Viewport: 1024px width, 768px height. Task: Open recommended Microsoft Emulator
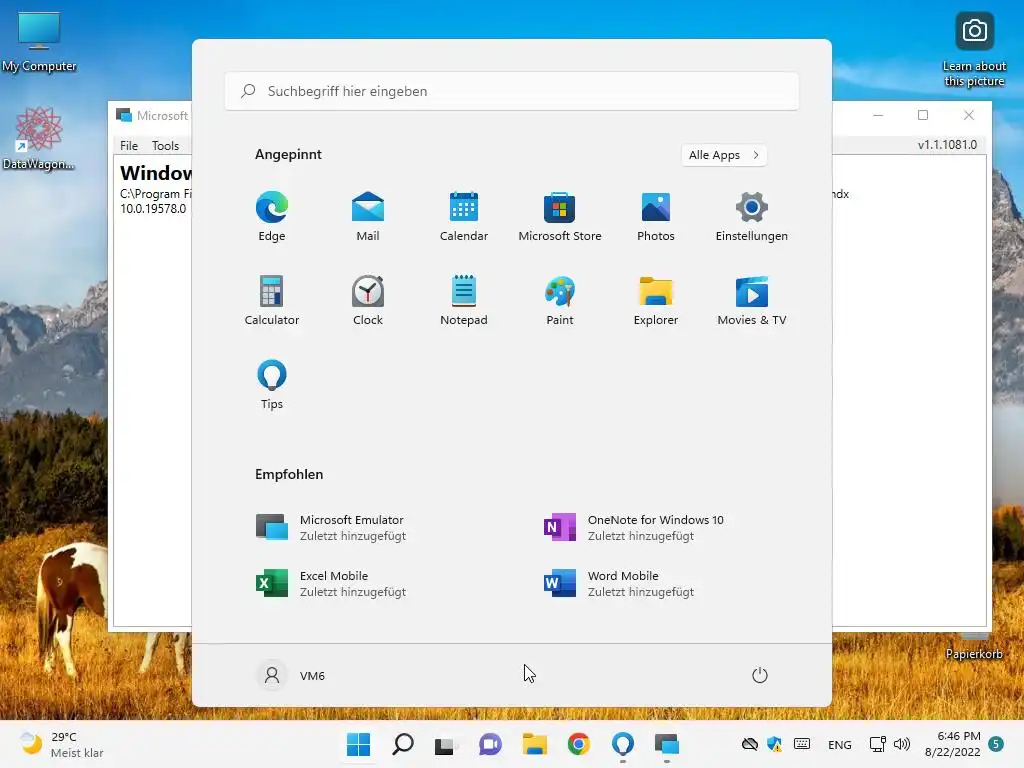coord(330,528)
